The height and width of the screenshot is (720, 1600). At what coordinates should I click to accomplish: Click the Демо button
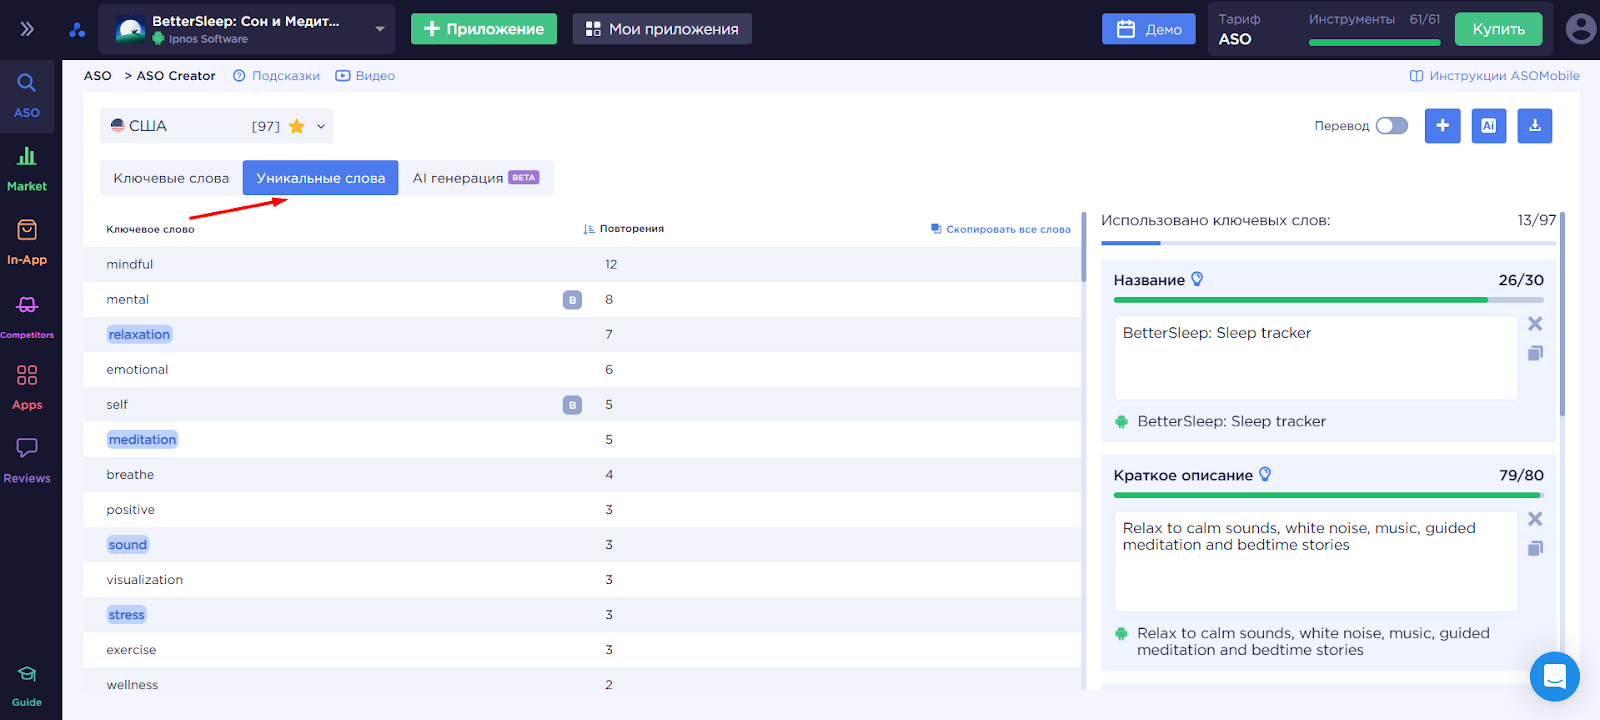[1148, 29]
